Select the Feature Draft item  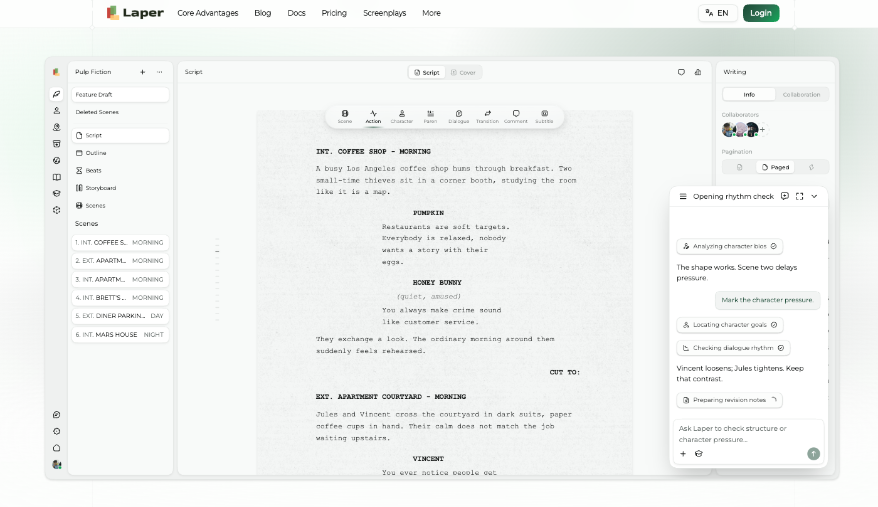click(x=120, y=95)
